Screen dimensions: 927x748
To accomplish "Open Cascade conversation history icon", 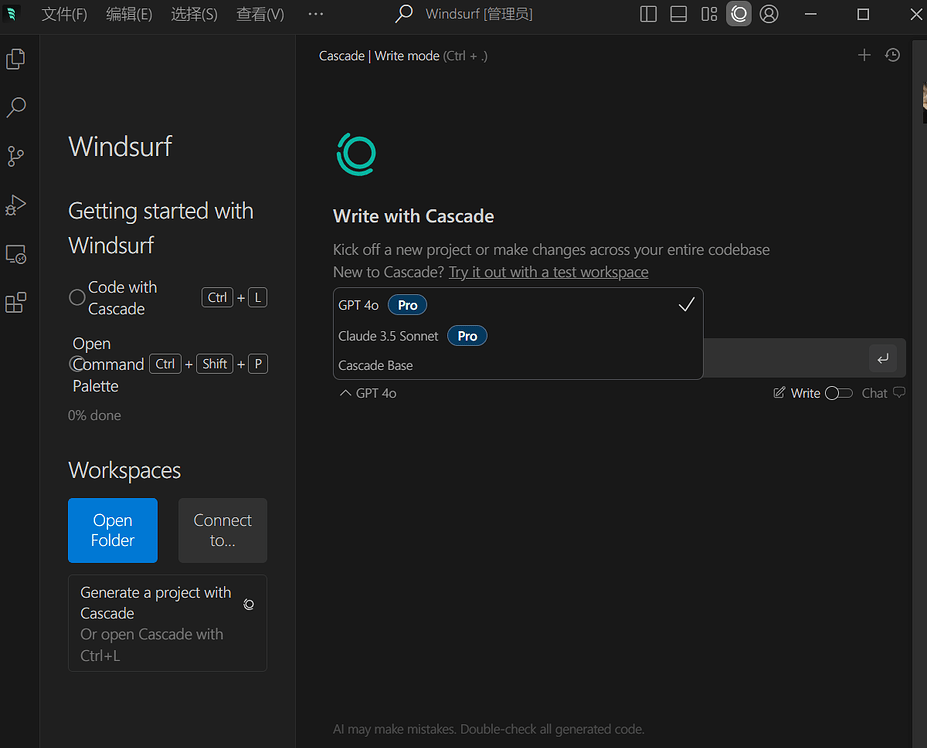I will coord(893,55).
